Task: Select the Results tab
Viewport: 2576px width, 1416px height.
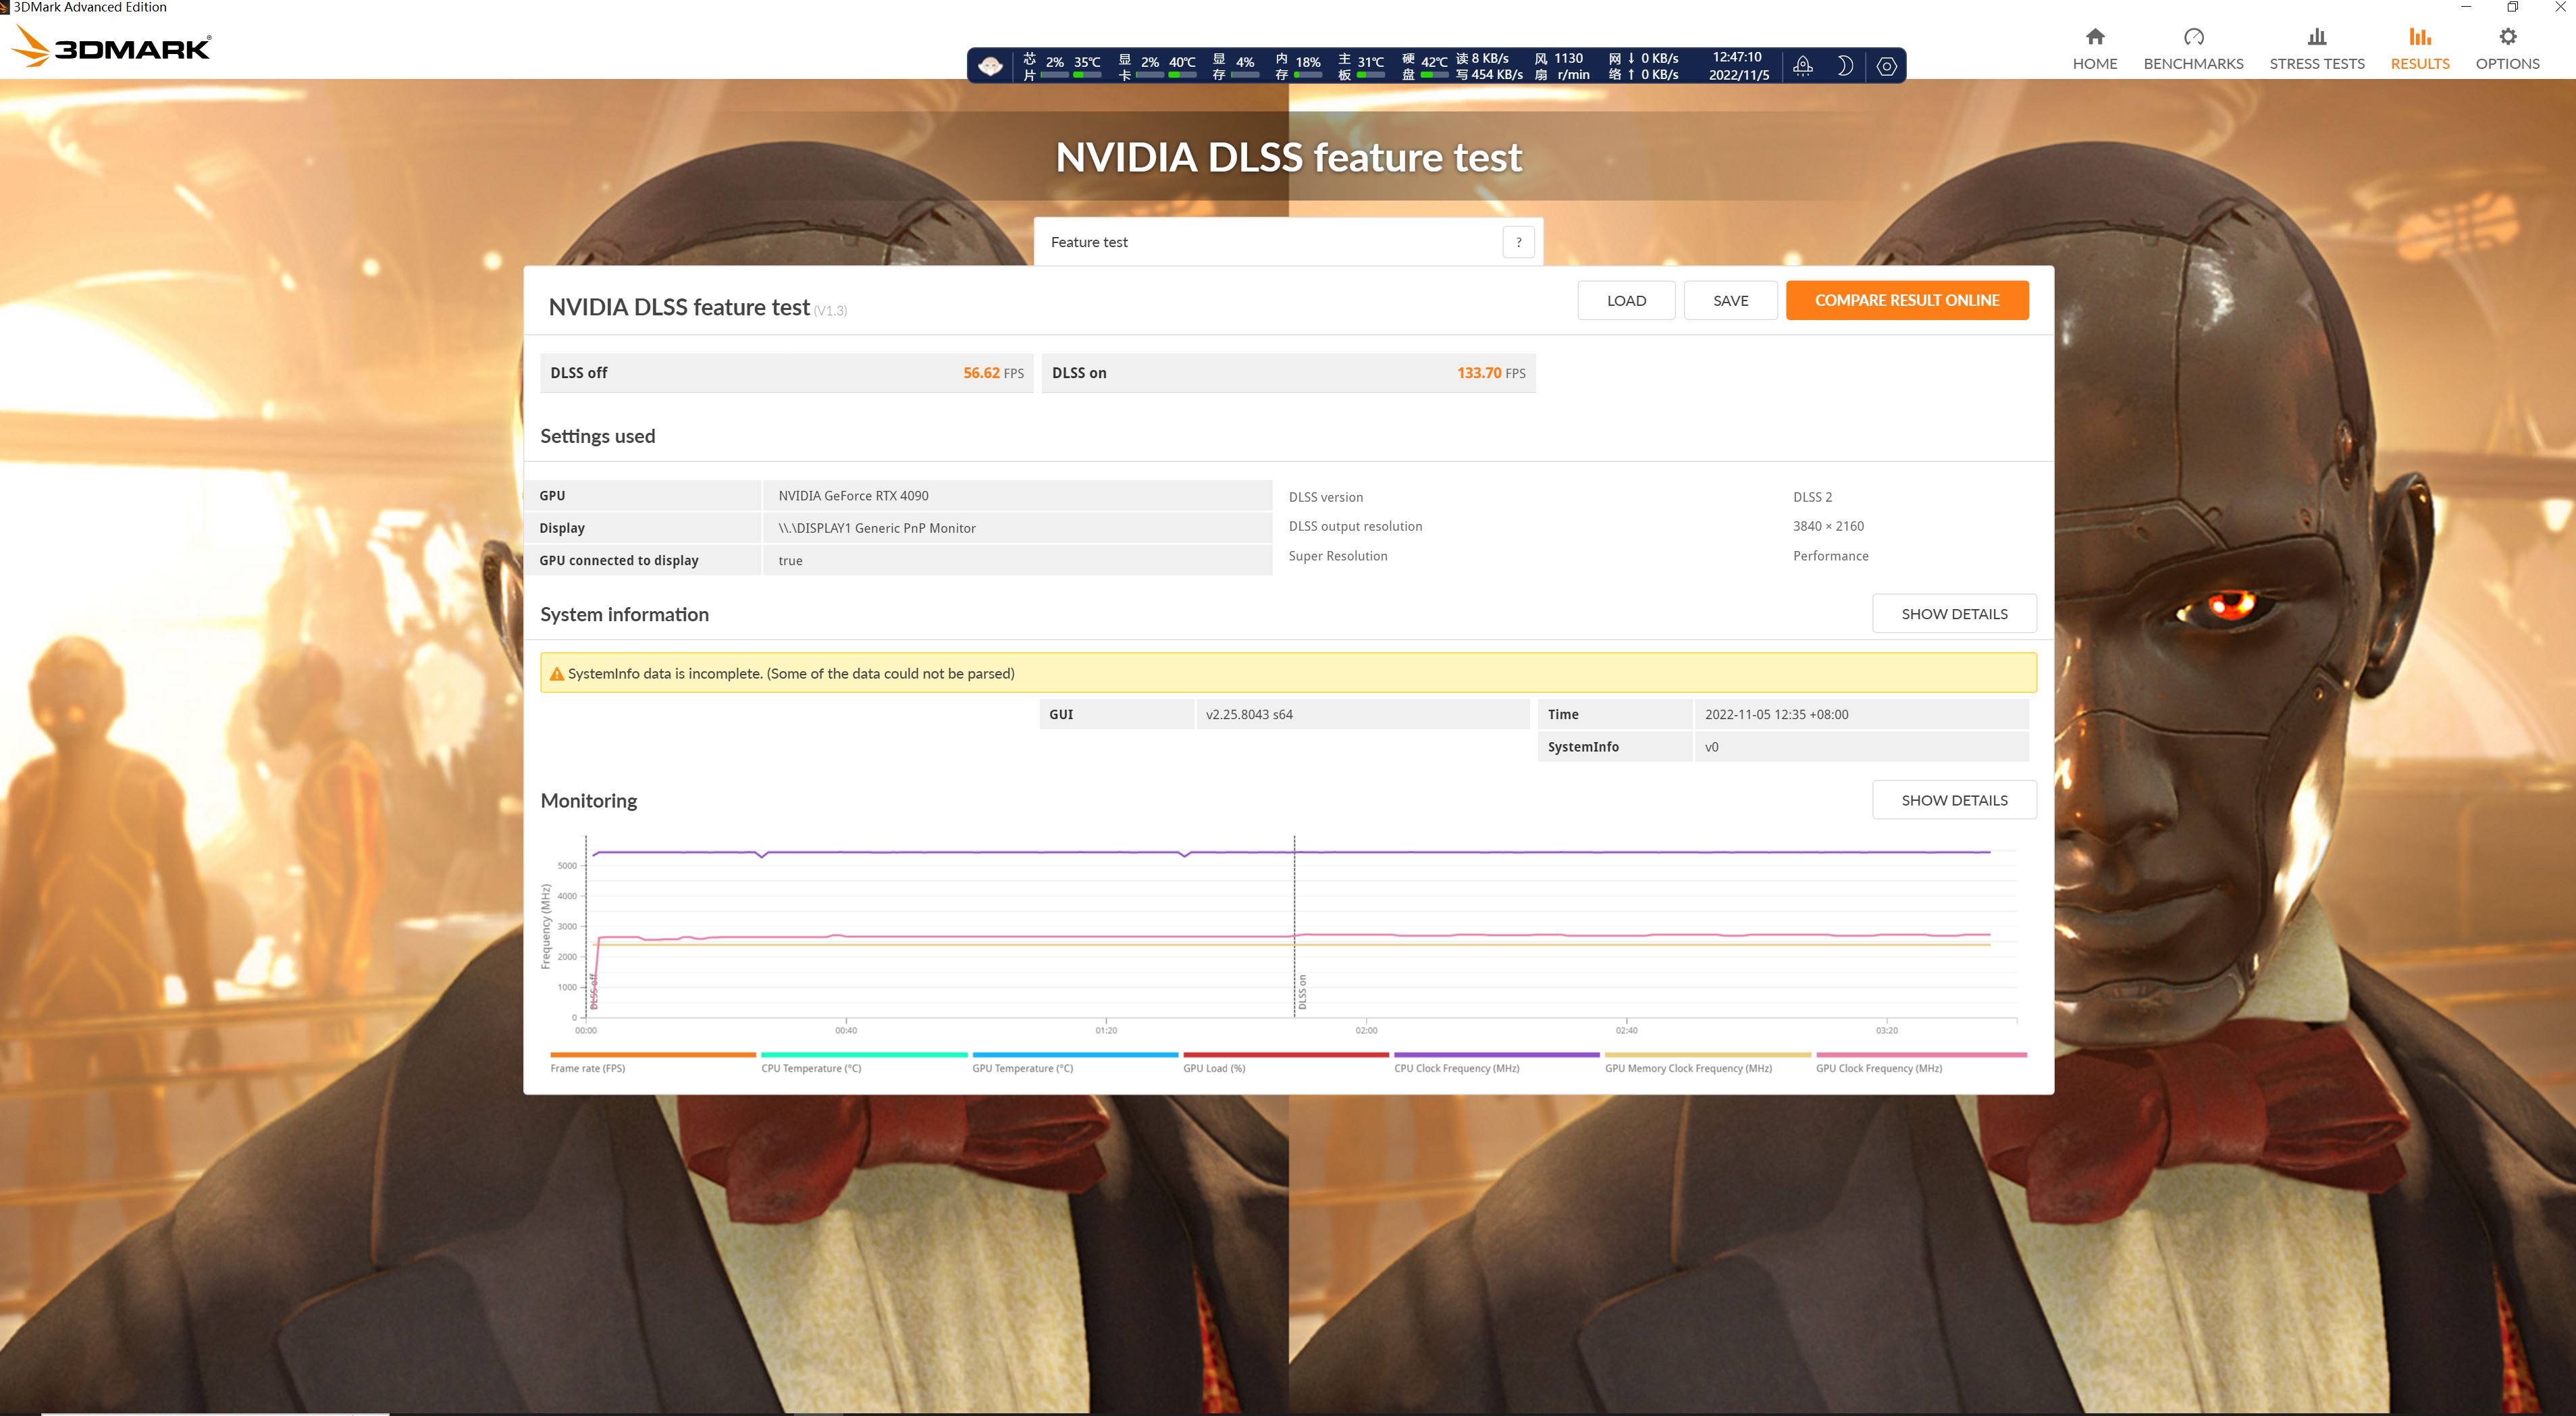Action: 2419,49
